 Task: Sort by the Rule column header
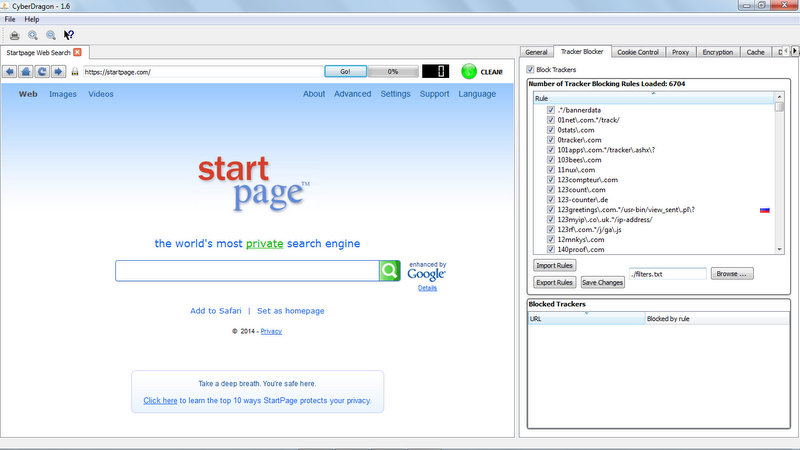point(654,98)
